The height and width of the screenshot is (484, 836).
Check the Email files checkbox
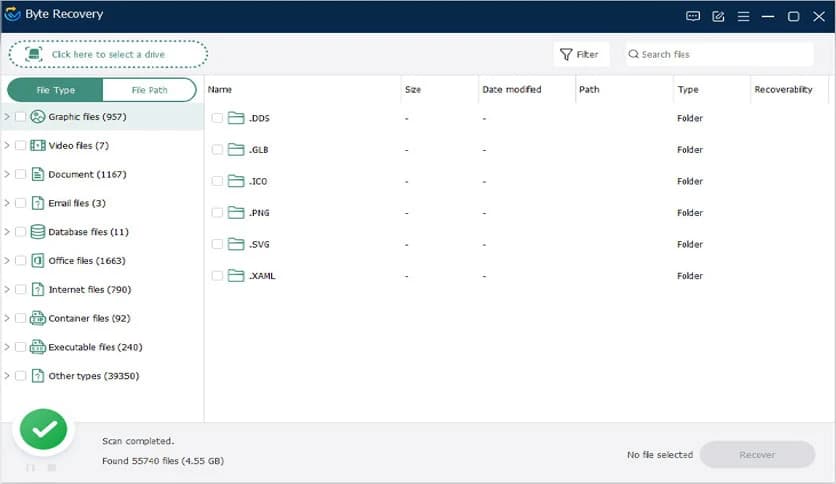coord(20,203)
